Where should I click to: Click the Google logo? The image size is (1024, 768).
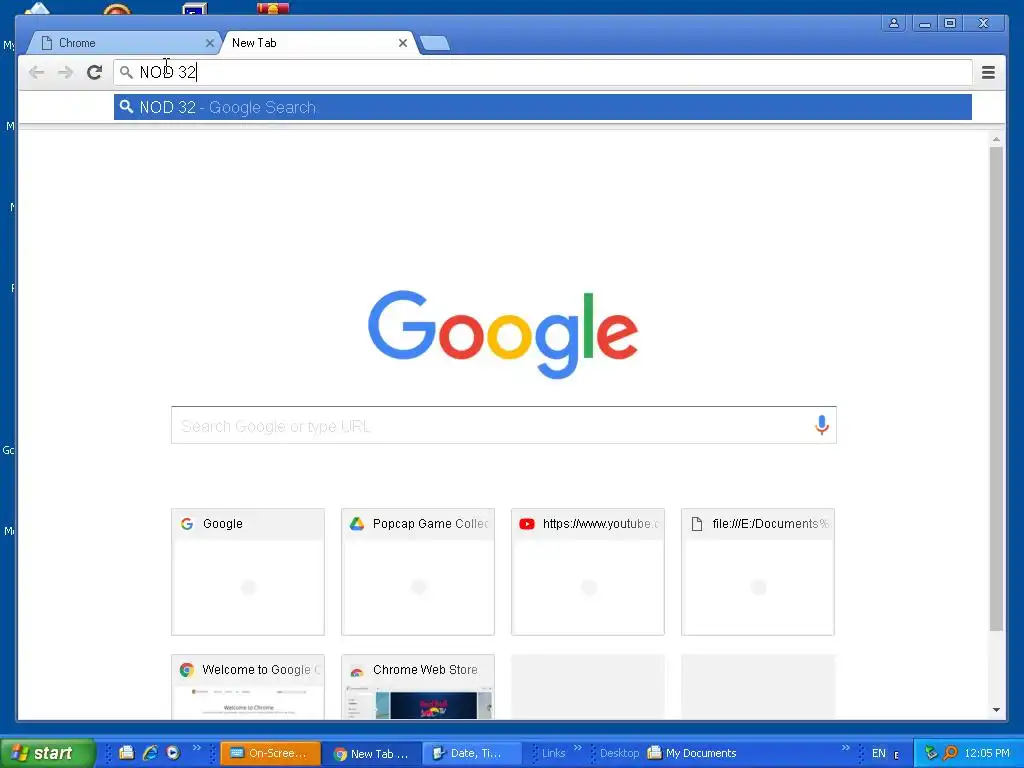503,334
